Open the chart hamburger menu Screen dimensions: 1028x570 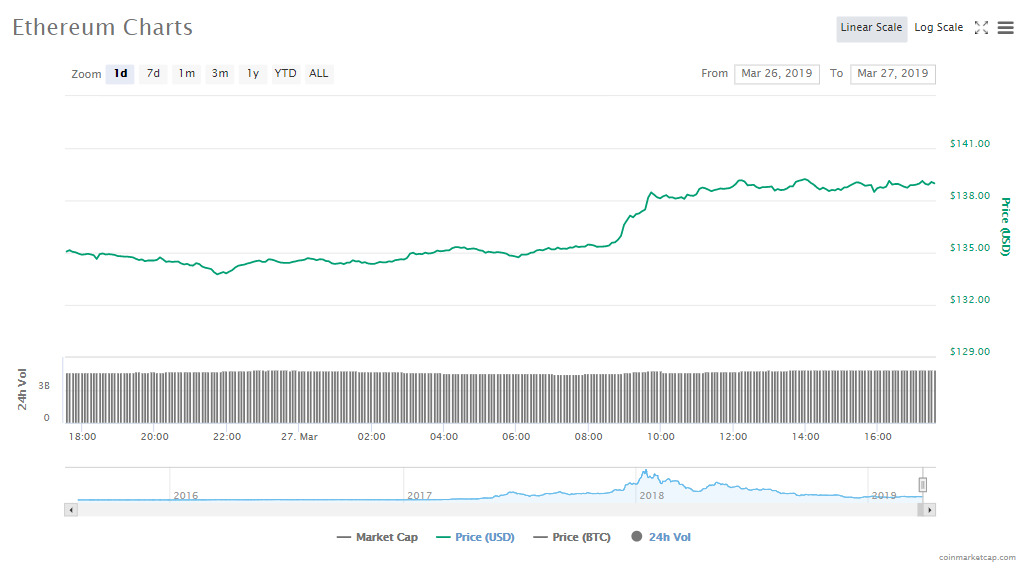coord(1005,28)
